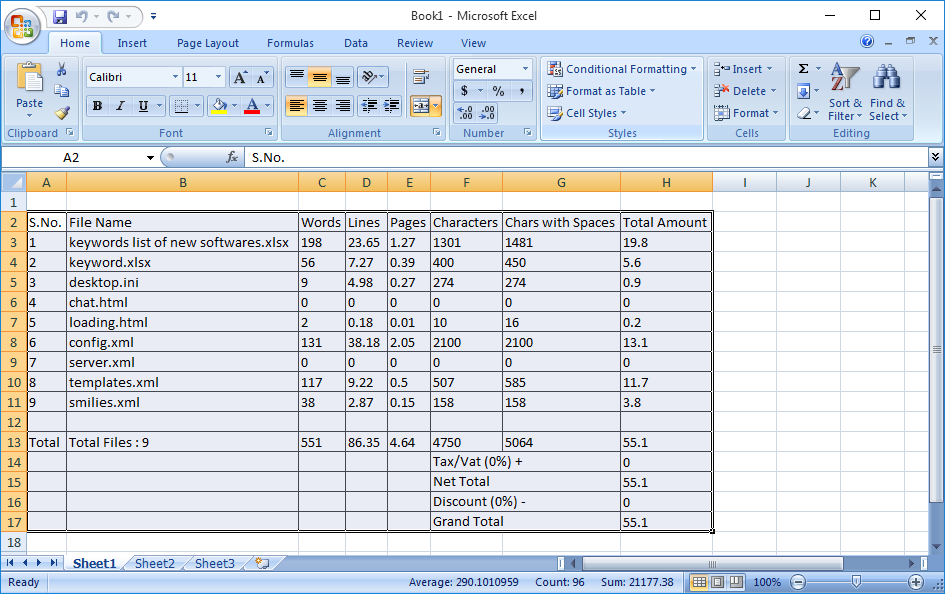Switch to Page Layout view in status bar
The height and width of the screenshot is (594, 945).
click(x=718, y=582)
